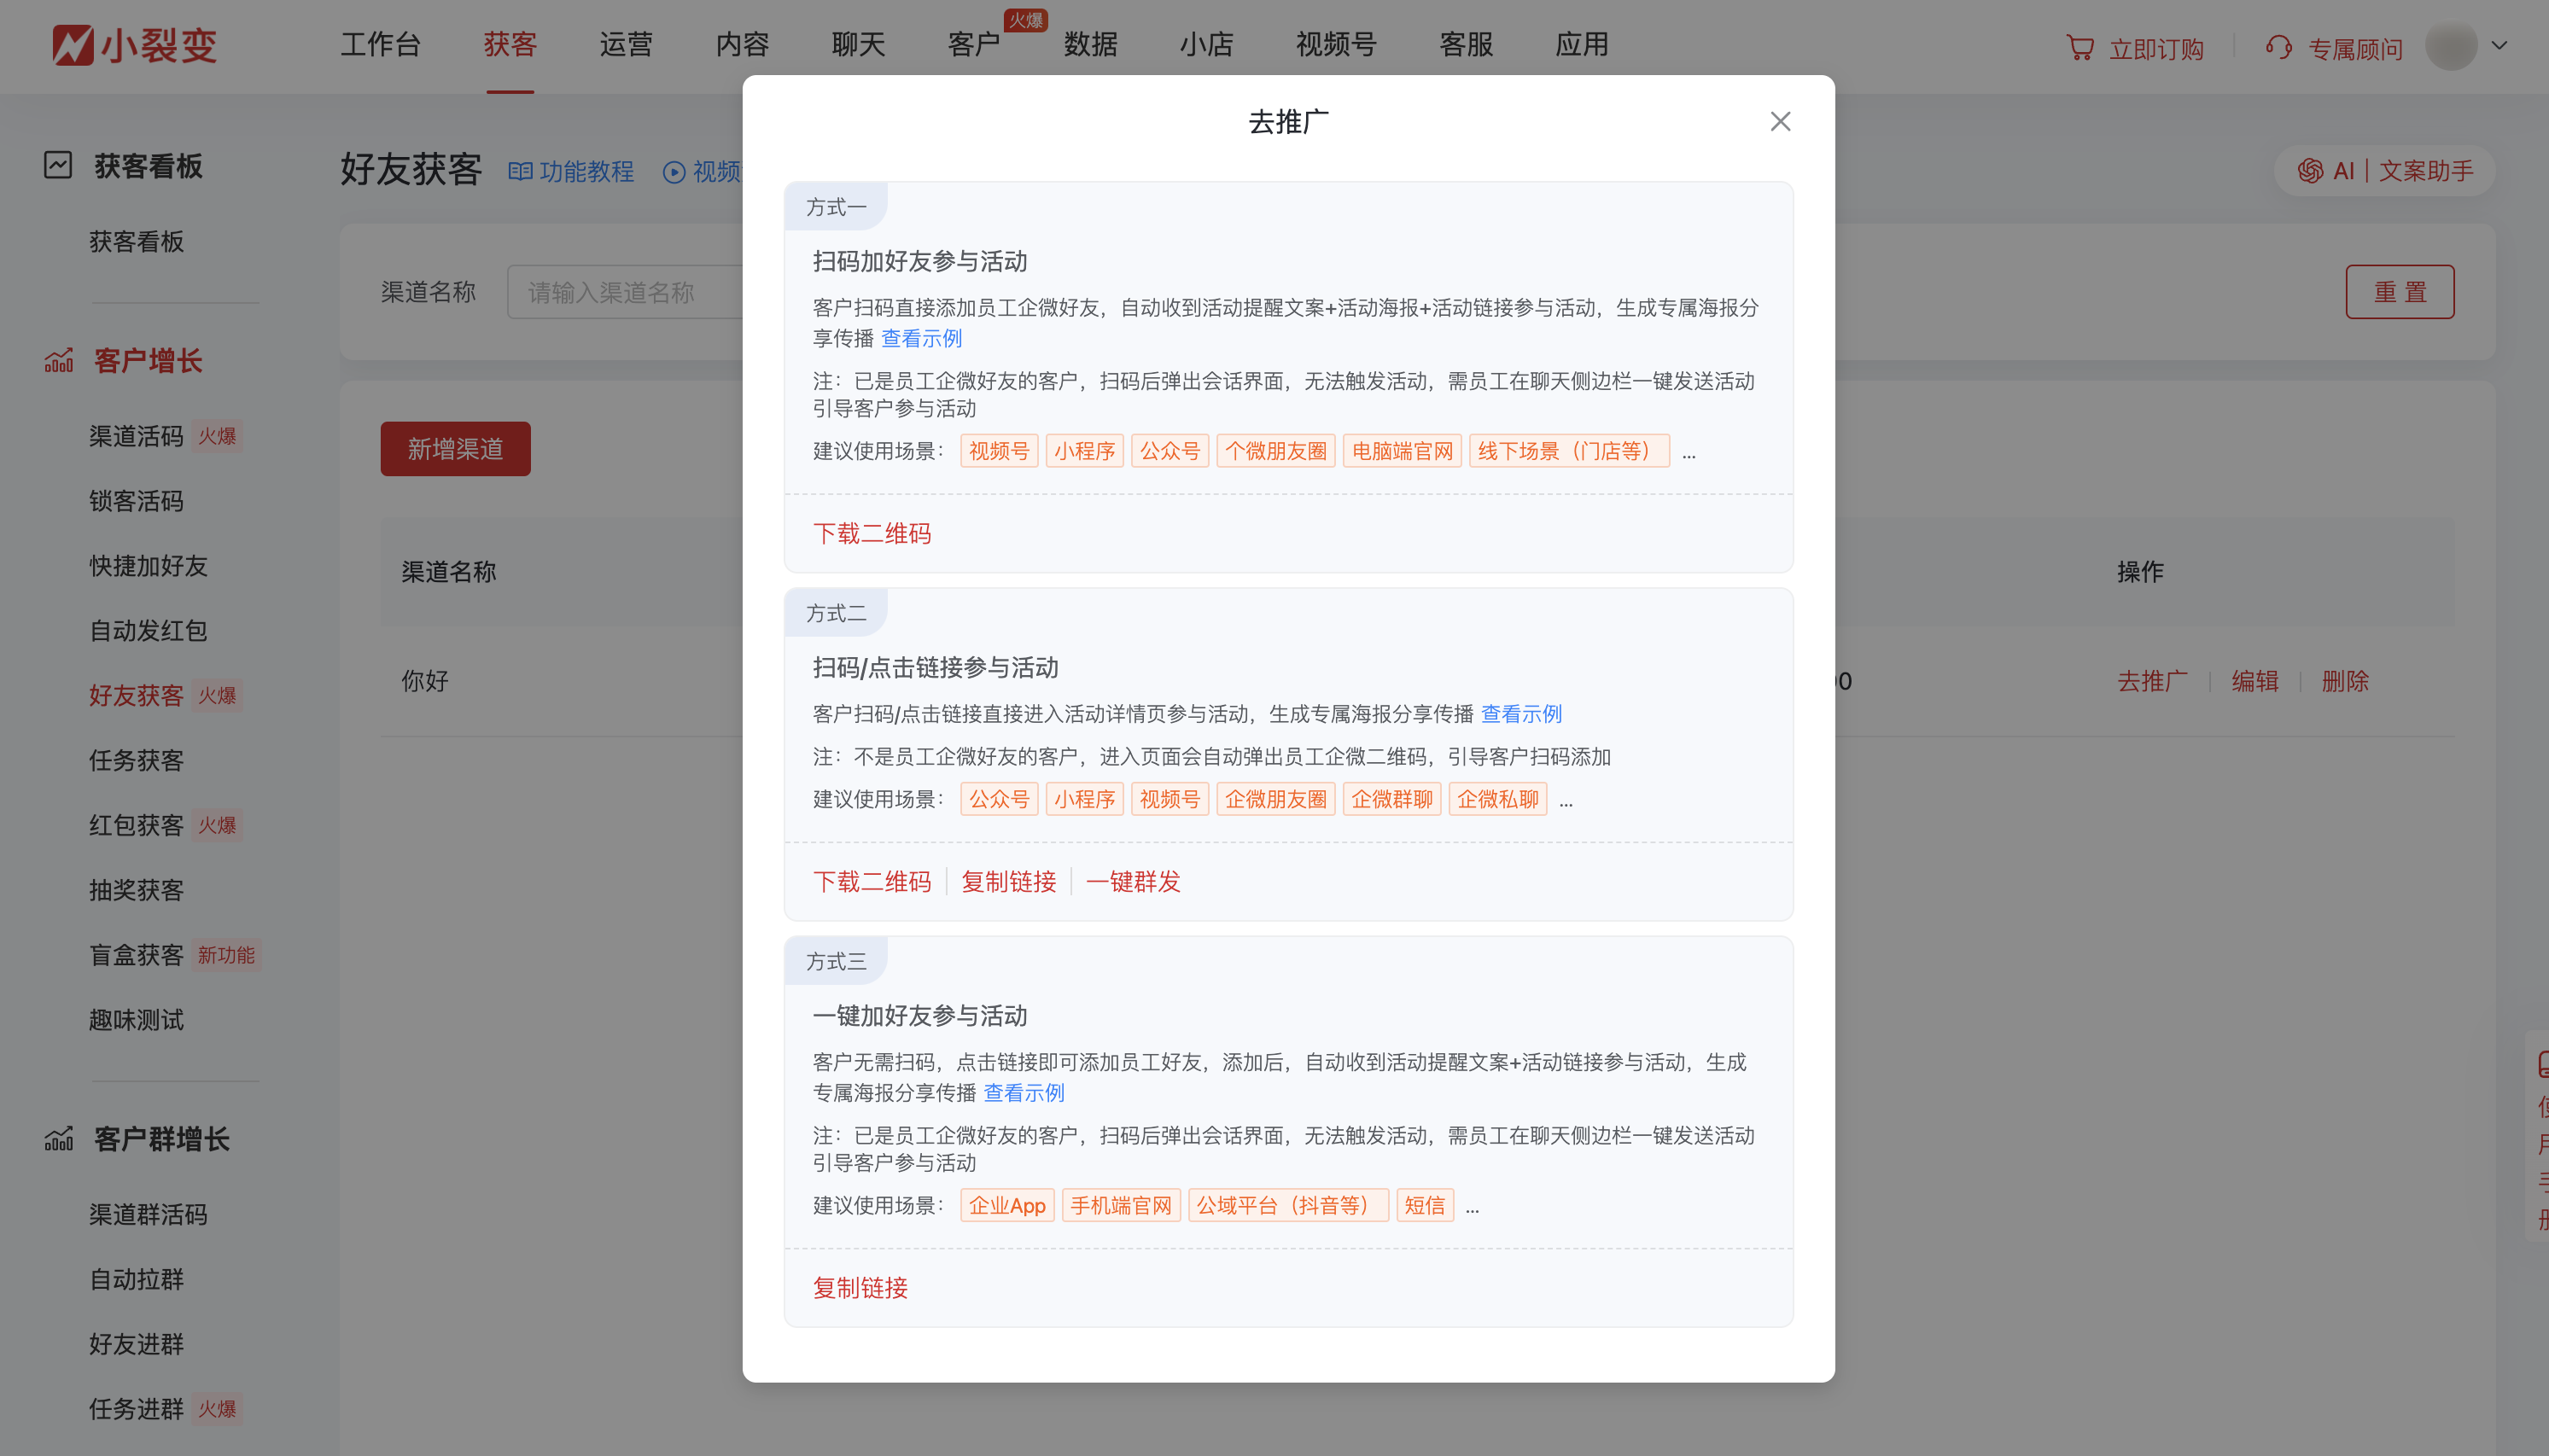Click the 小裂变 logo icon

click(72, 44)
